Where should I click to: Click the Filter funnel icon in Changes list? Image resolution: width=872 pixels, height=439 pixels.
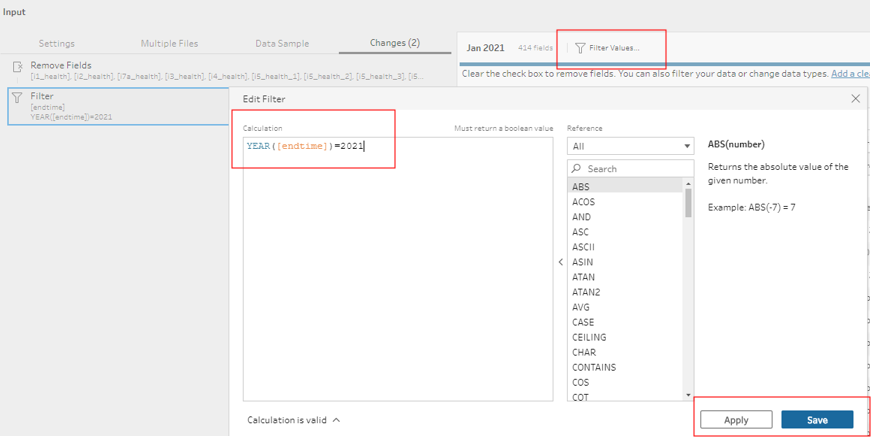pyautogui.click(x=17, y=98)
